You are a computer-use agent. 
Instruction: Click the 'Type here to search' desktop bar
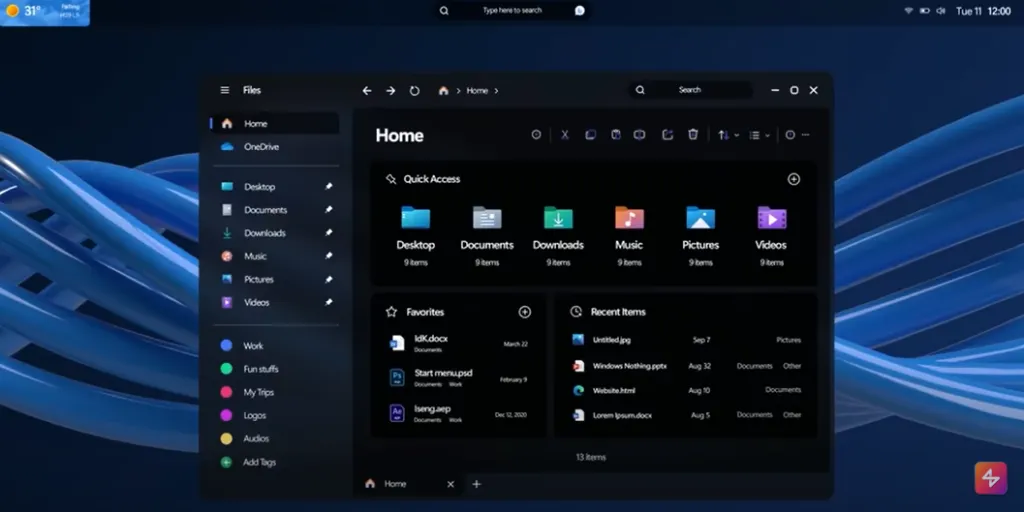click(x=512, y=10)
